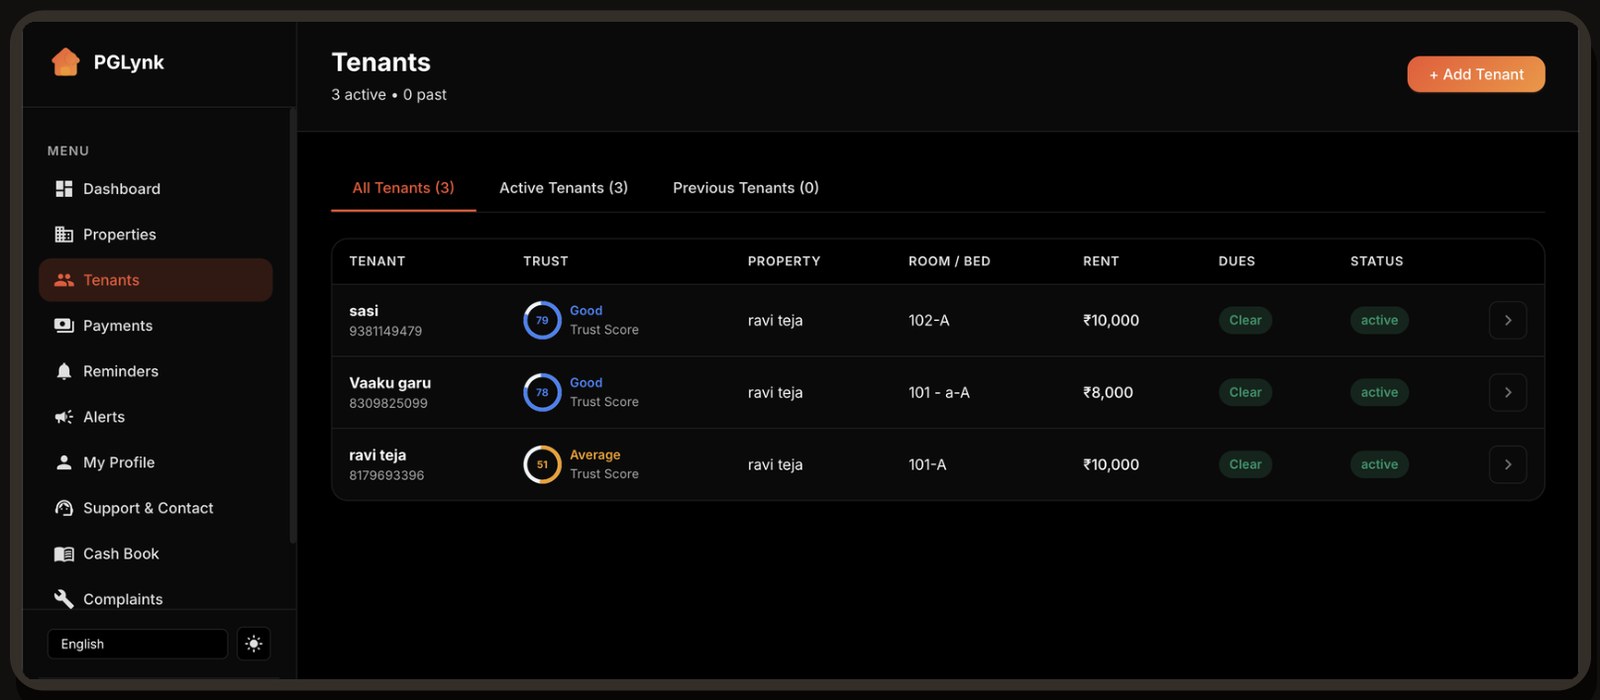Viewport: 1600px width, 700px height.
Task: Open sasi's tenant details chevron
Action: (x=1508, y=320)
